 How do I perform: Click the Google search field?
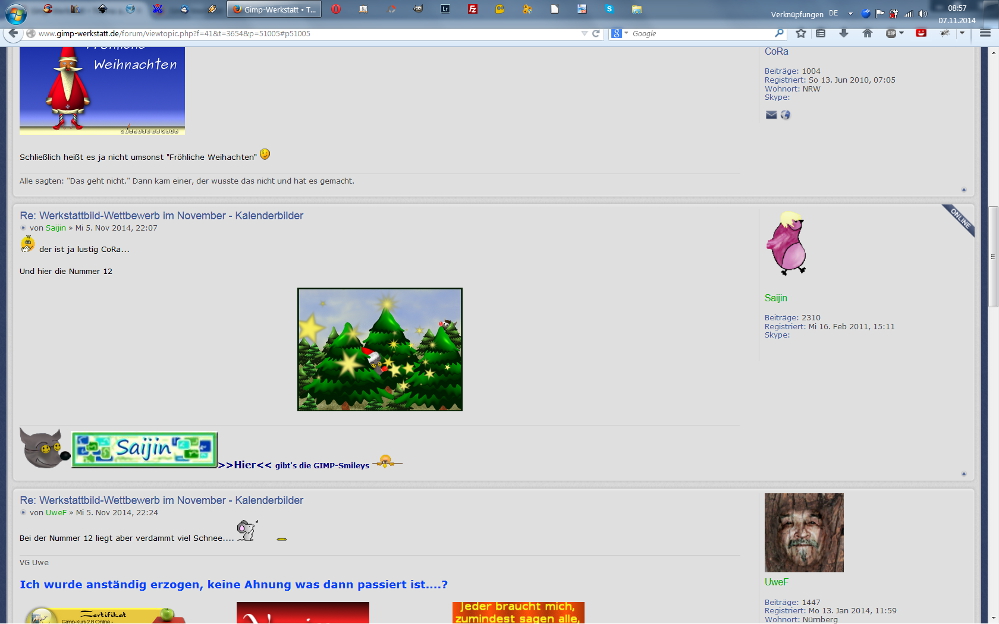pos(701,33)
